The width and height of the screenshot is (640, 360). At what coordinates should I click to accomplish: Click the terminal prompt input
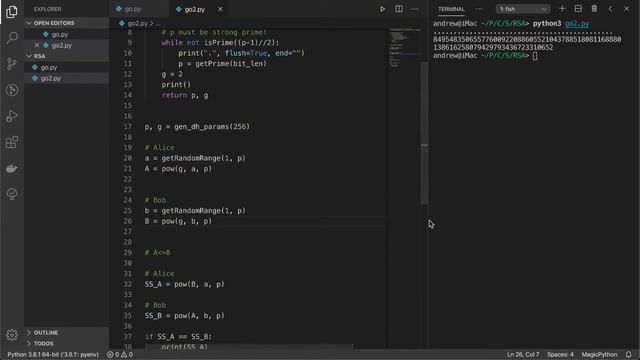535,56
